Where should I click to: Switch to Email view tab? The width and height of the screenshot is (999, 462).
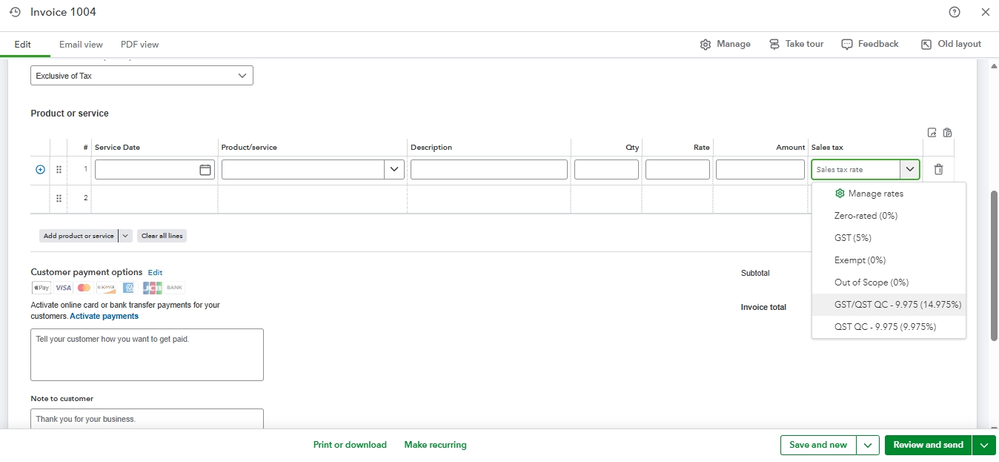coord(81,45)
